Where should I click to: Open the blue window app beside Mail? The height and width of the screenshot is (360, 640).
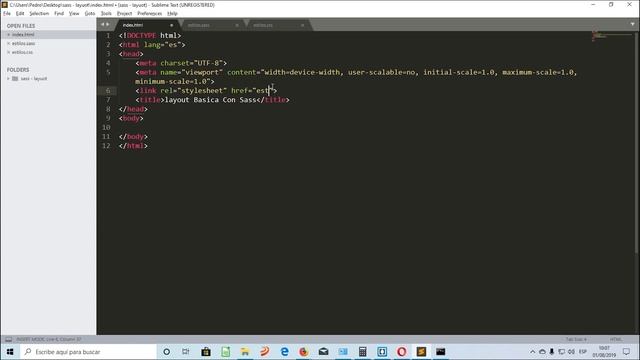click(343, 351)
